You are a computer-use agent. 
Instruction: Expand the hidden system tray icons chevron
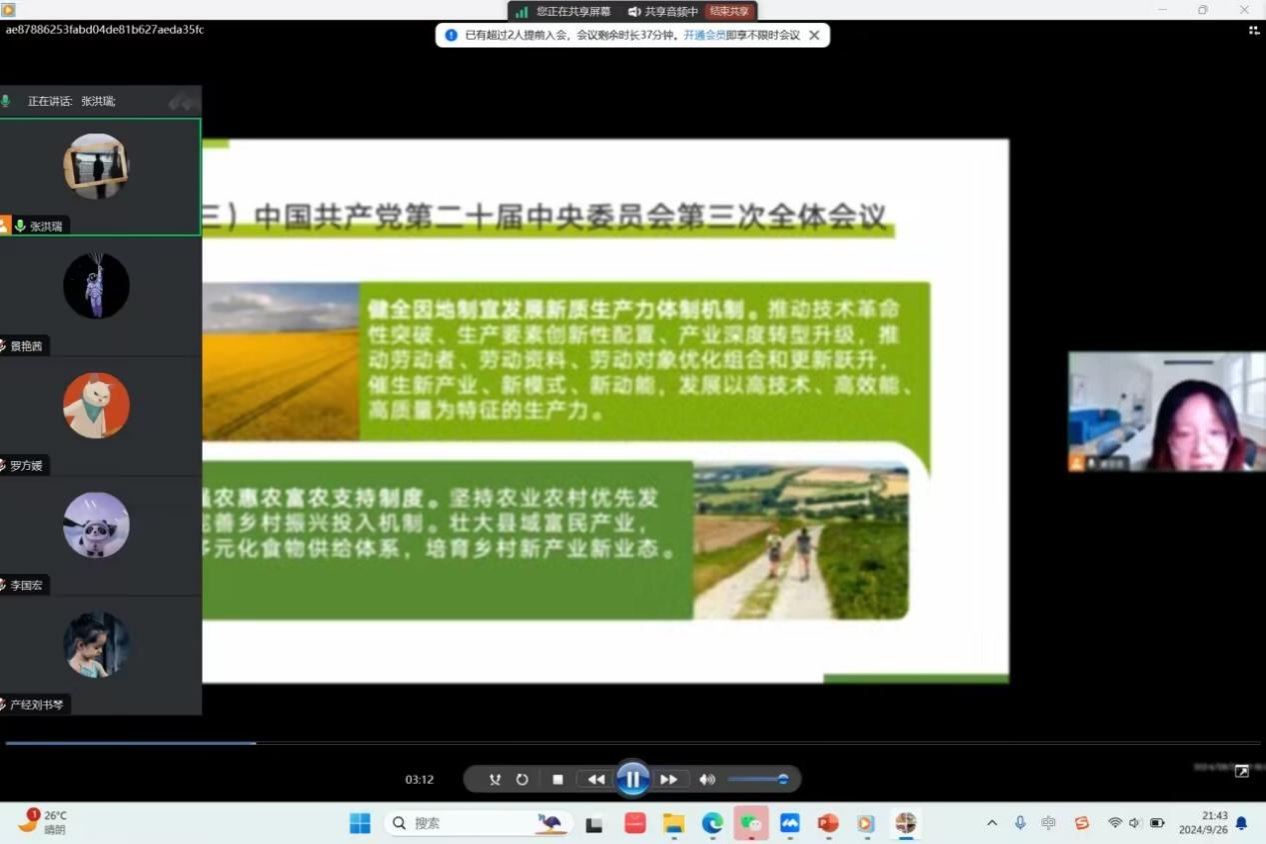coord(992,823)
